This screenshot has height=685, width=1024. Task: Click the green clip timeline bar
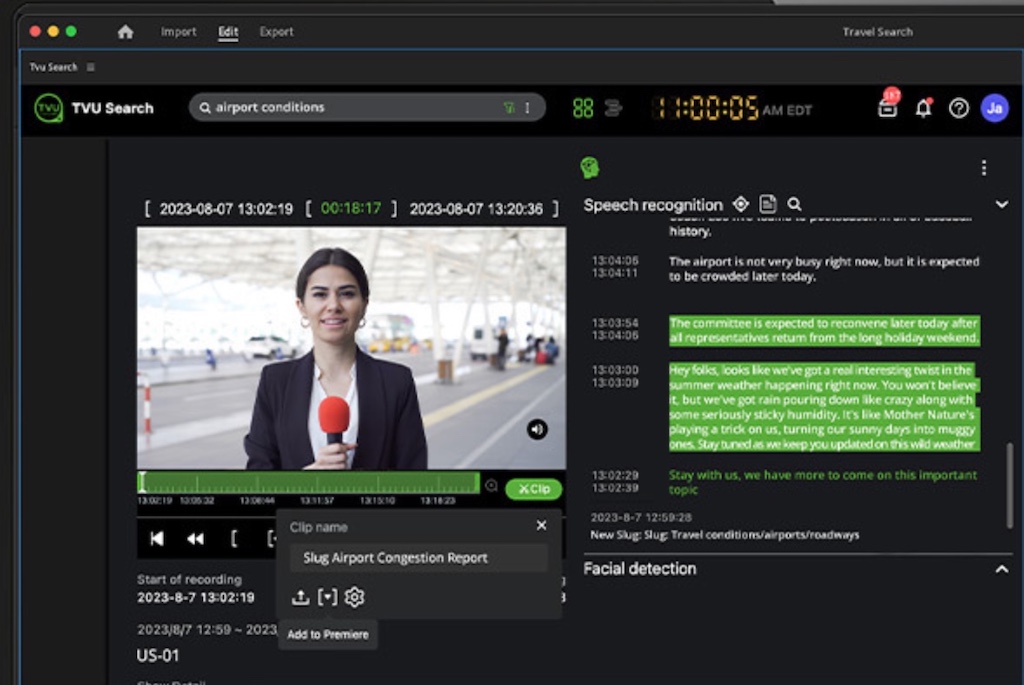(x=309, y=483)
